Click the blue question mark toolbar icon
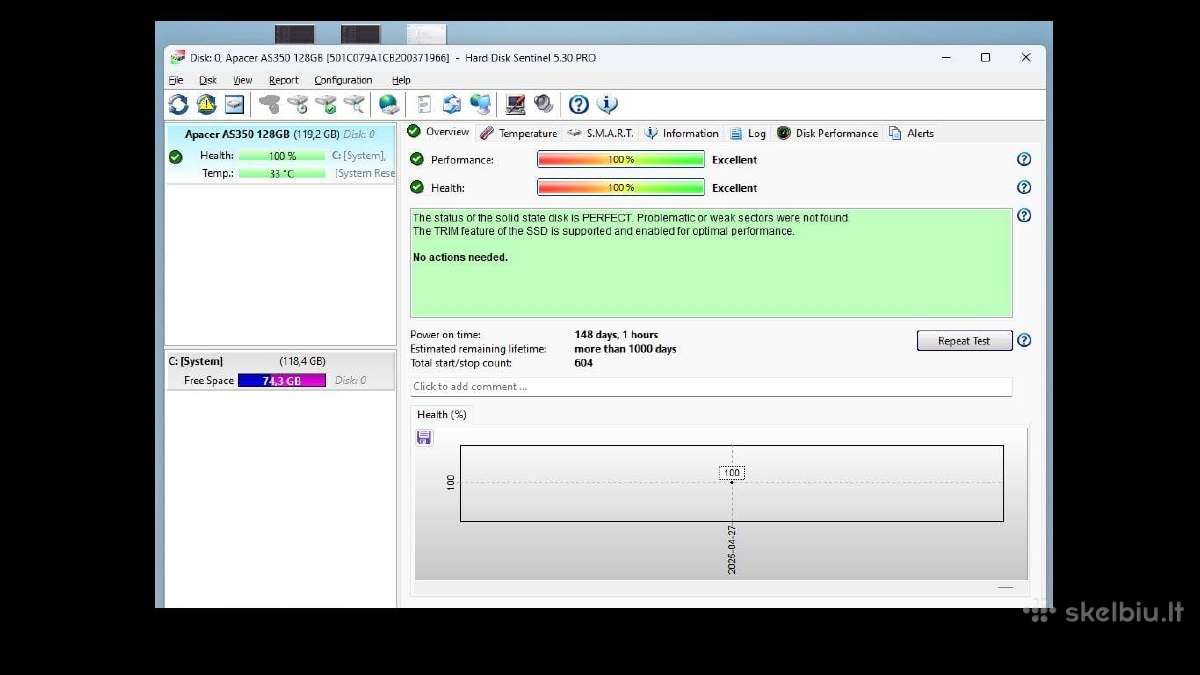Screen dimensions: 1200x675 pos(578,104)
